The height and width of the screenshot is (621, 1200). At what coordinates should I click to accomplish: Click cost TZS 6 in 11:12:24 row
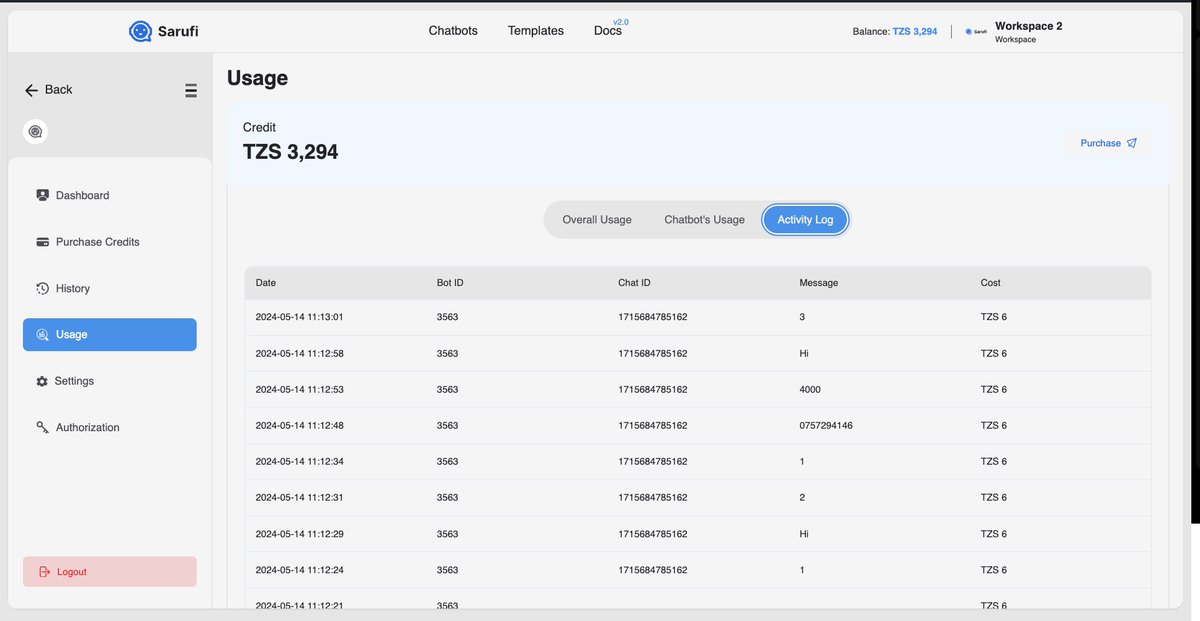(993, 571)
